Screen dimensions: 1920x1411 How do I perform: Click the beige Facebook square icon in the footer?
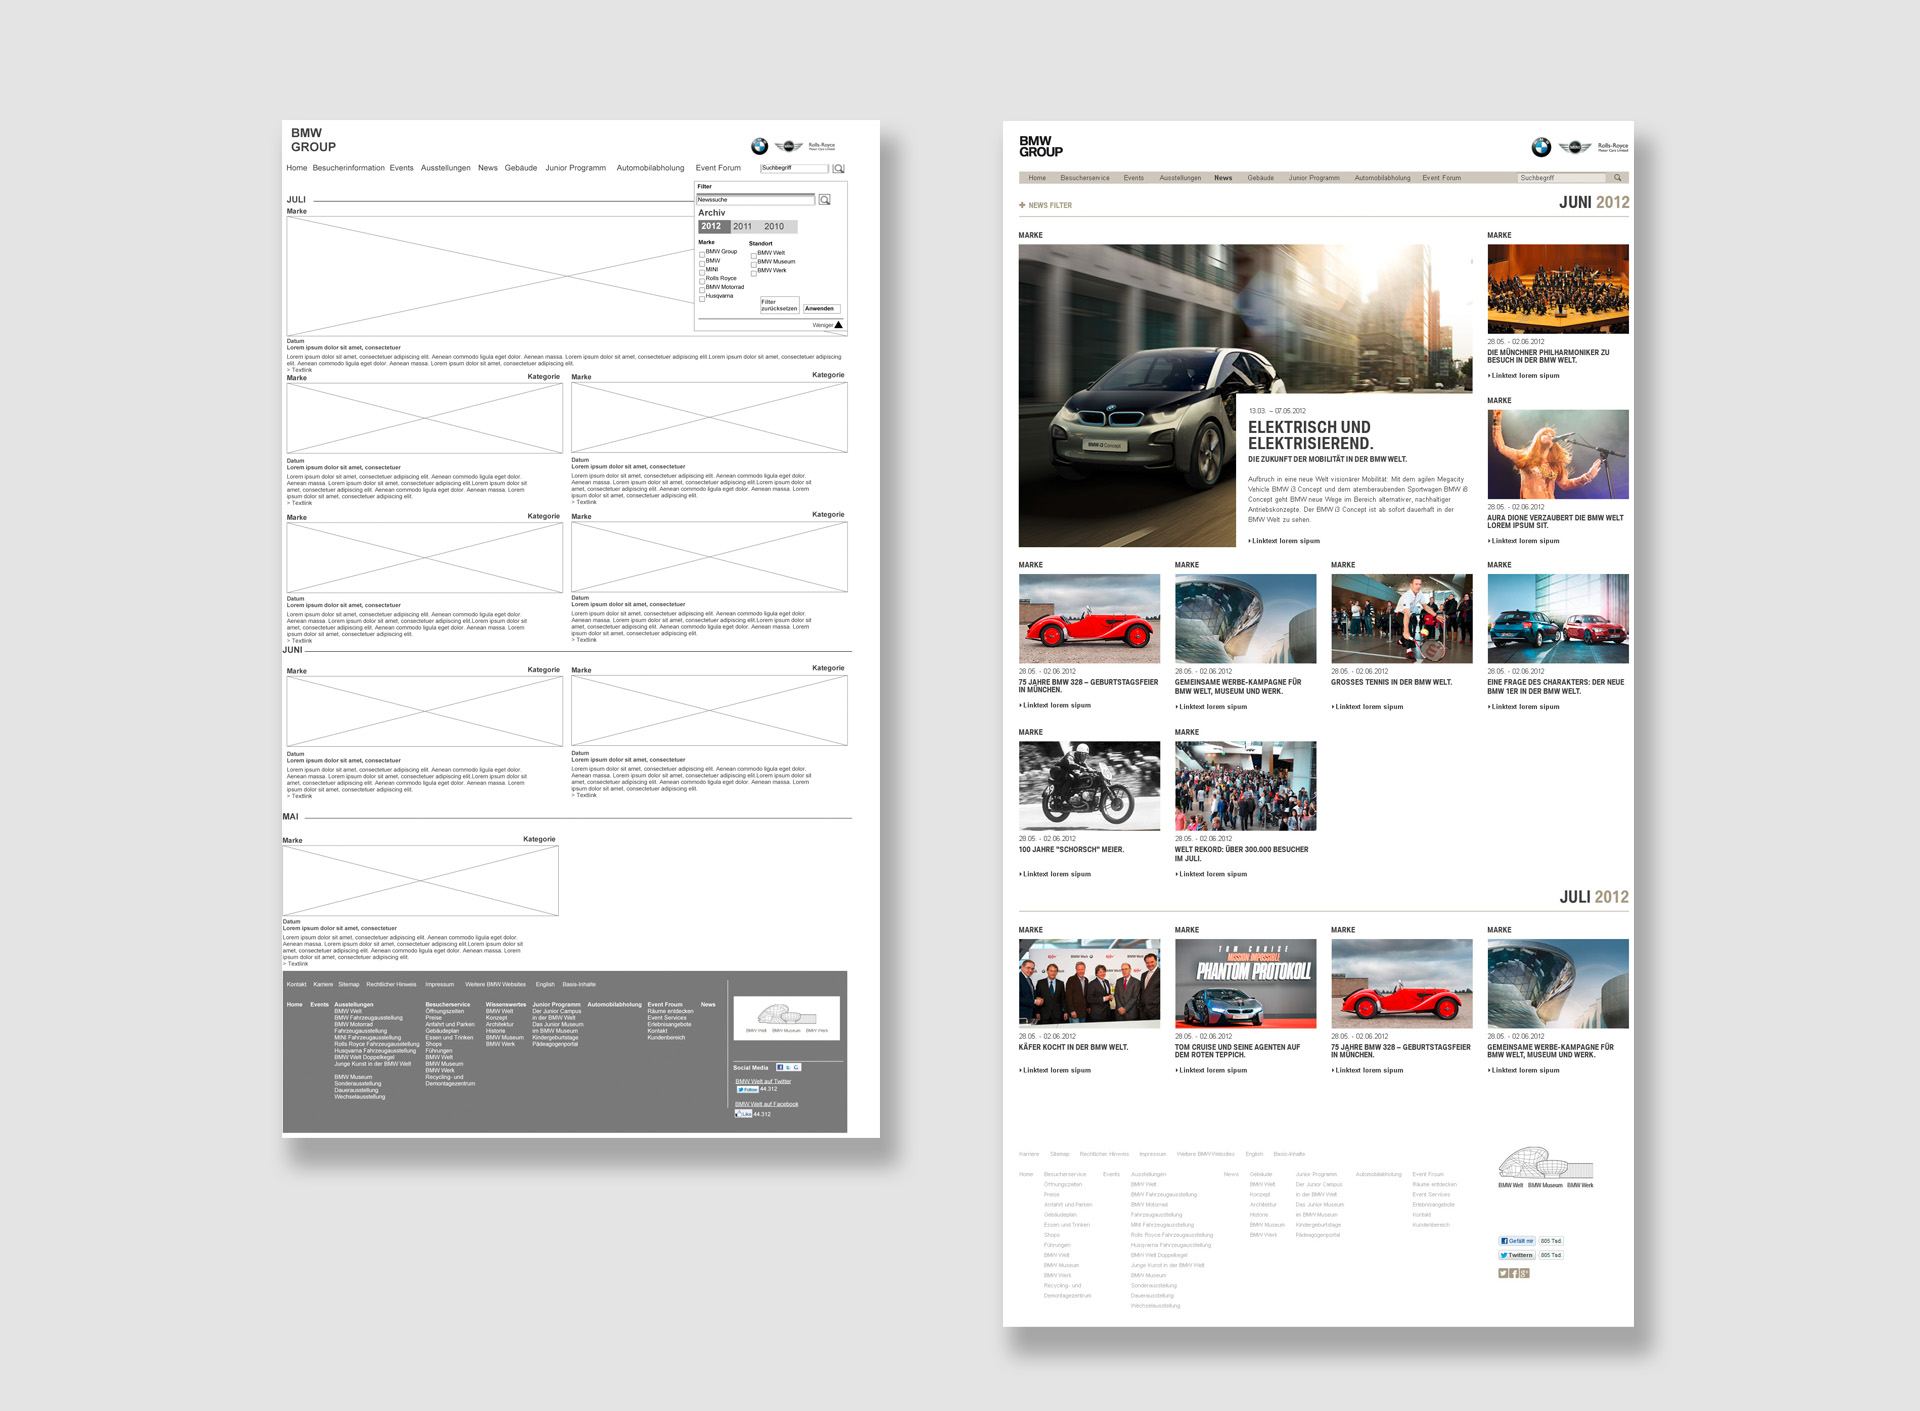(1513, 1273)
